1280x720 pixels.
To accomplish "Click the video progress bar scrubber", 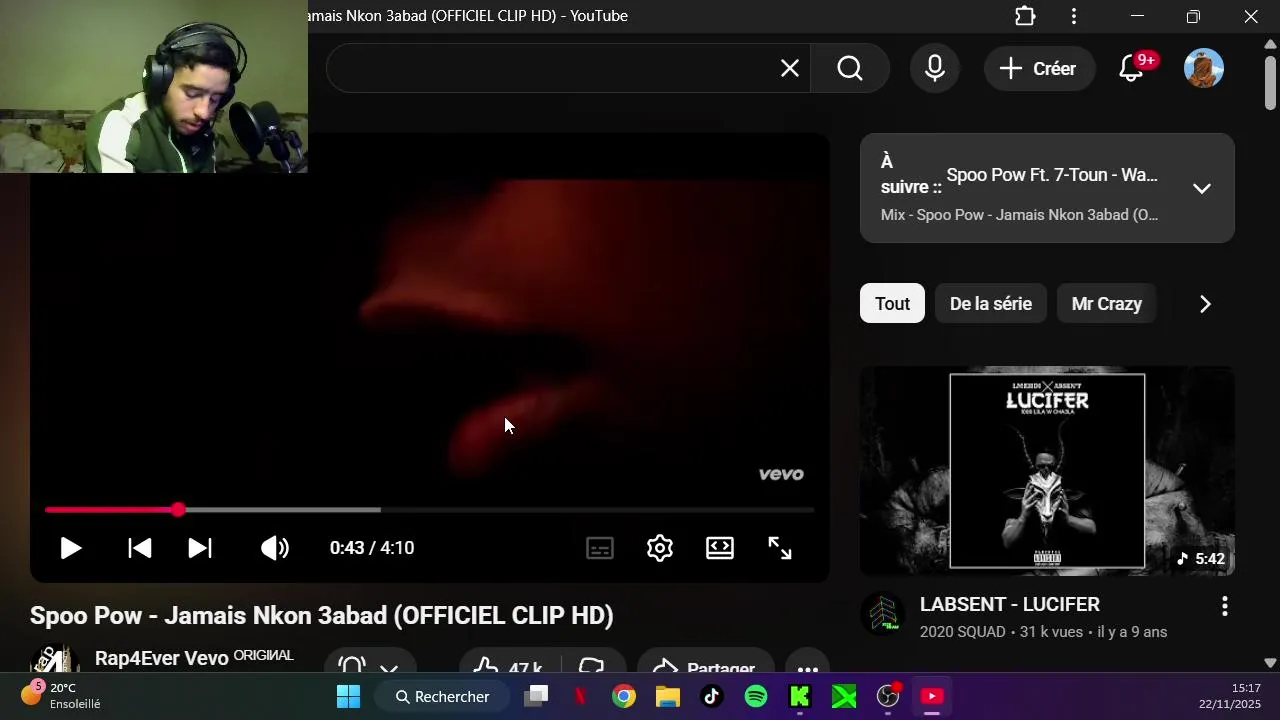I will (x=178, y=510).
